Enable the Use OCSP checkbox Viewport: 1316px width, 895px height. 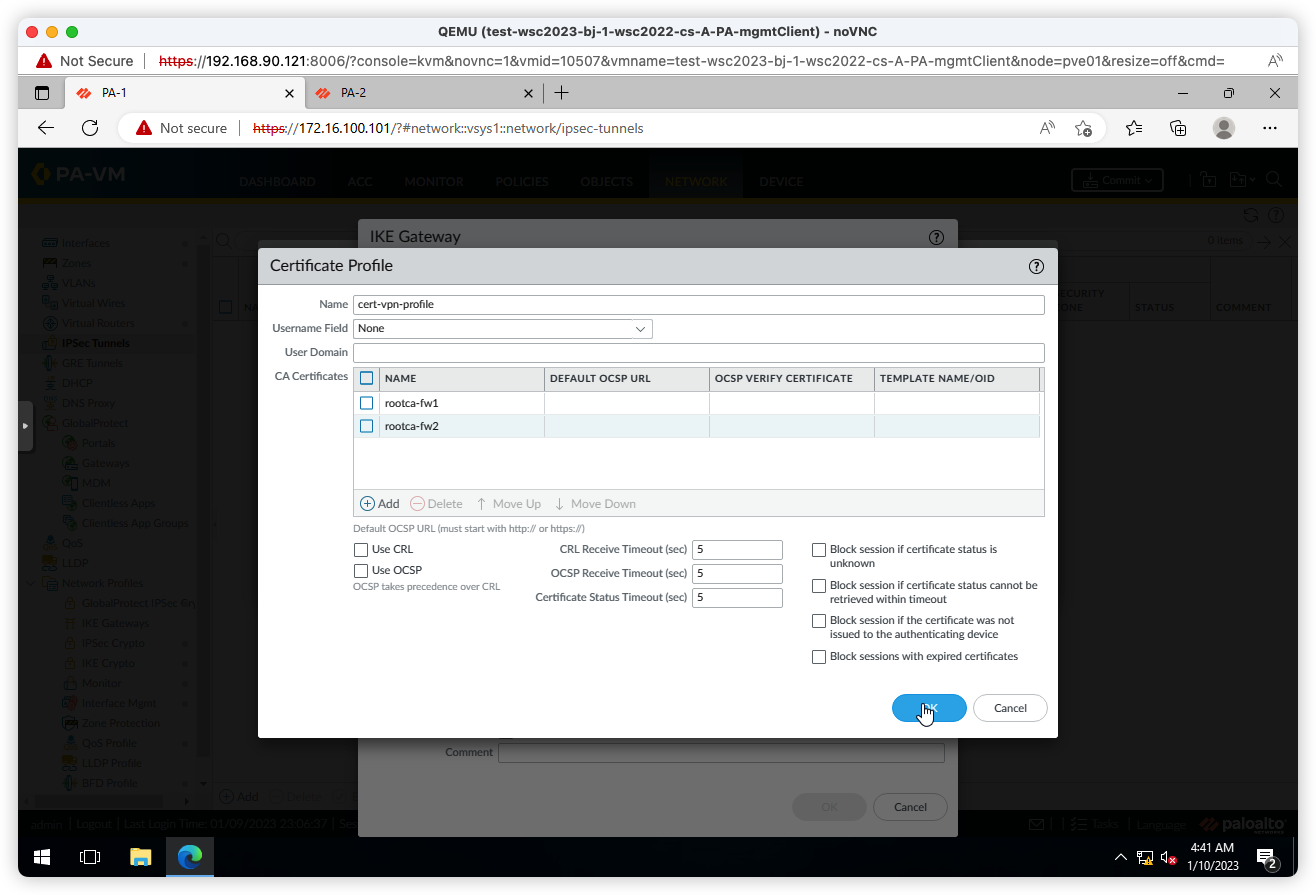(361, 571)
